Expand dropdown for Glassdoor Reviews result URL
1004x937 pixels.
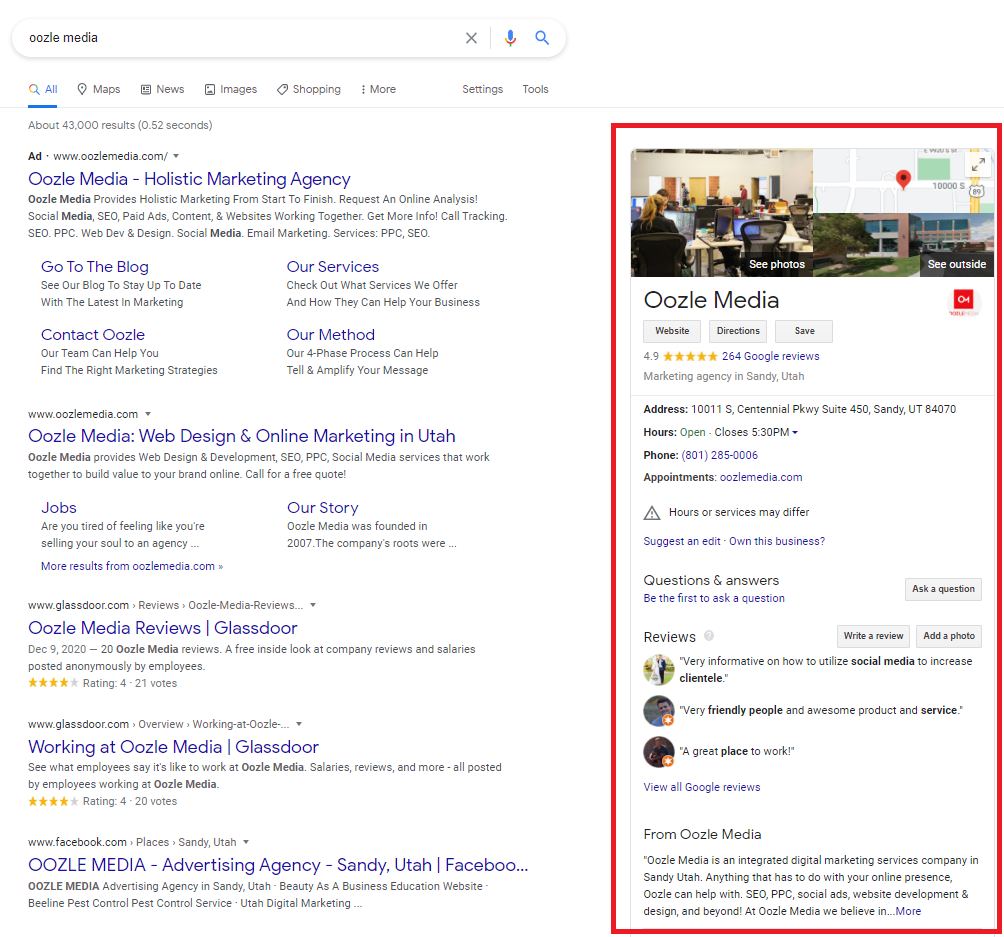point(313,605)
